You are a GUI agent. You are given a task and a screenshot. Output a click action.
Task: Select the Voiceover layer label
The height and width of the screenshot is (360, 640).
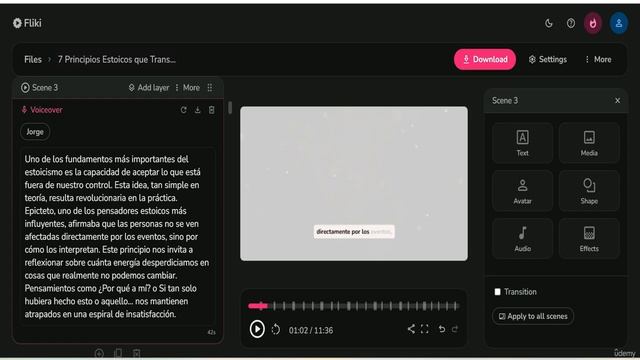click(x=42, y=110)
